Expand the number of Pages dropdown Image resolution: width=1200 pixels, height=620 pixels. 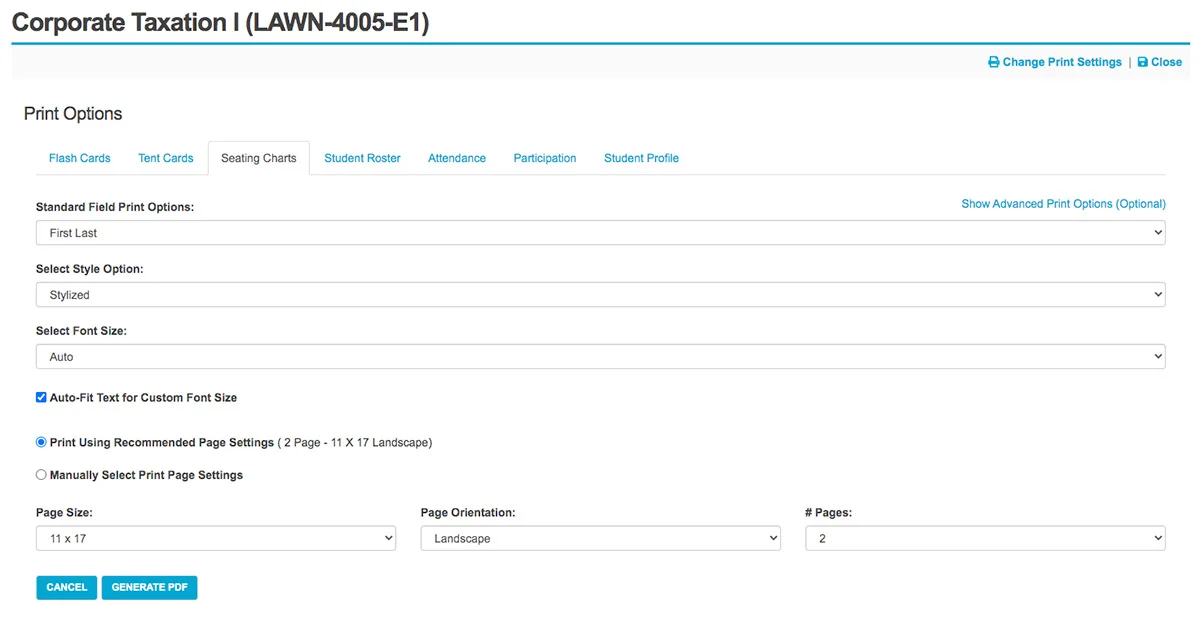click(x=985, y=539)
